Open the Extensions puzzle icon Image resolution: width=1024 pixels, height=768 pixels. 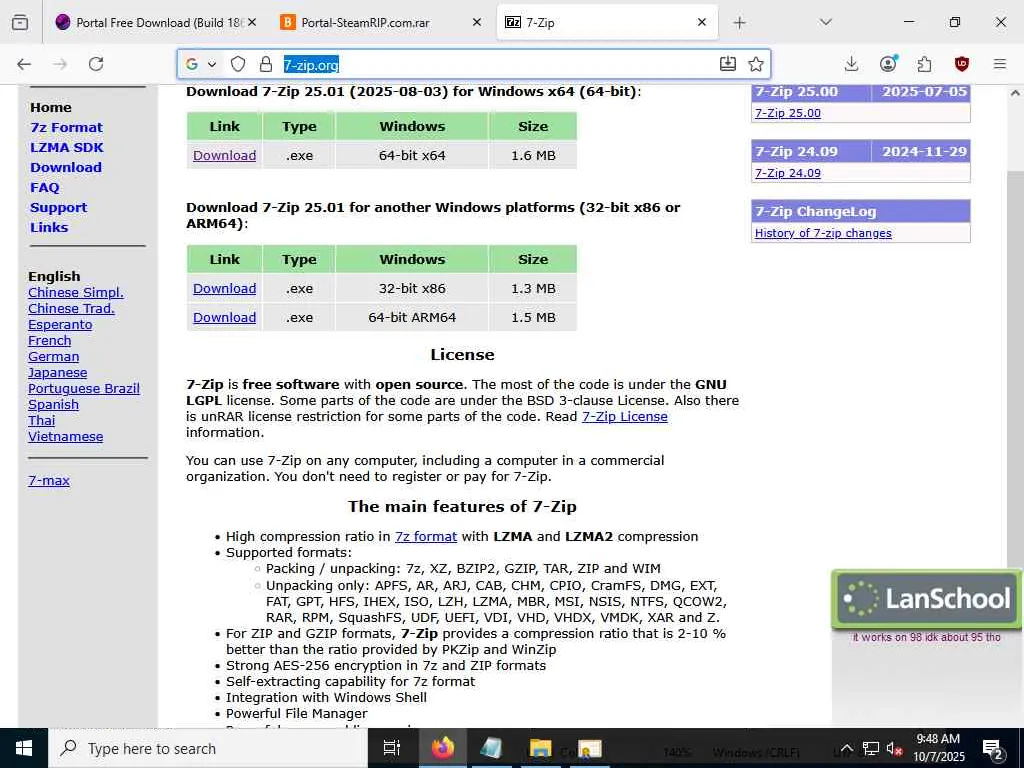(924, 64)
